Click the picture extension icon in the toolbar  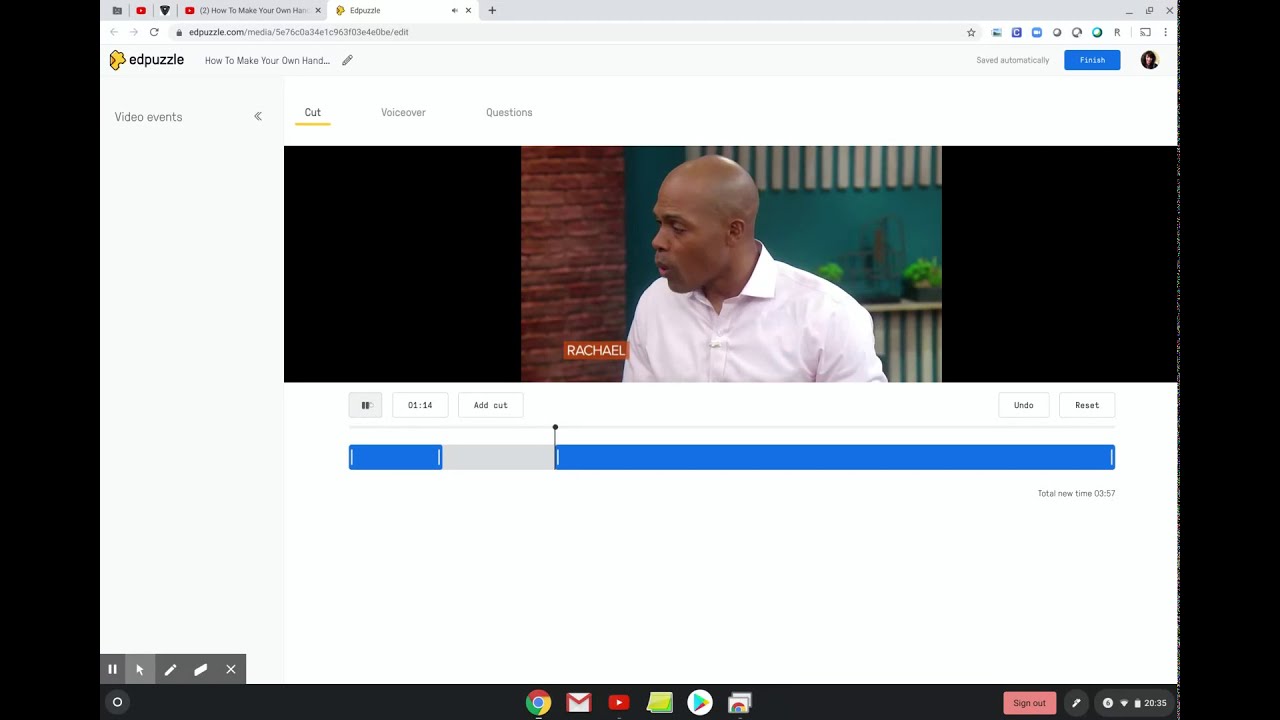coord(996,32)
